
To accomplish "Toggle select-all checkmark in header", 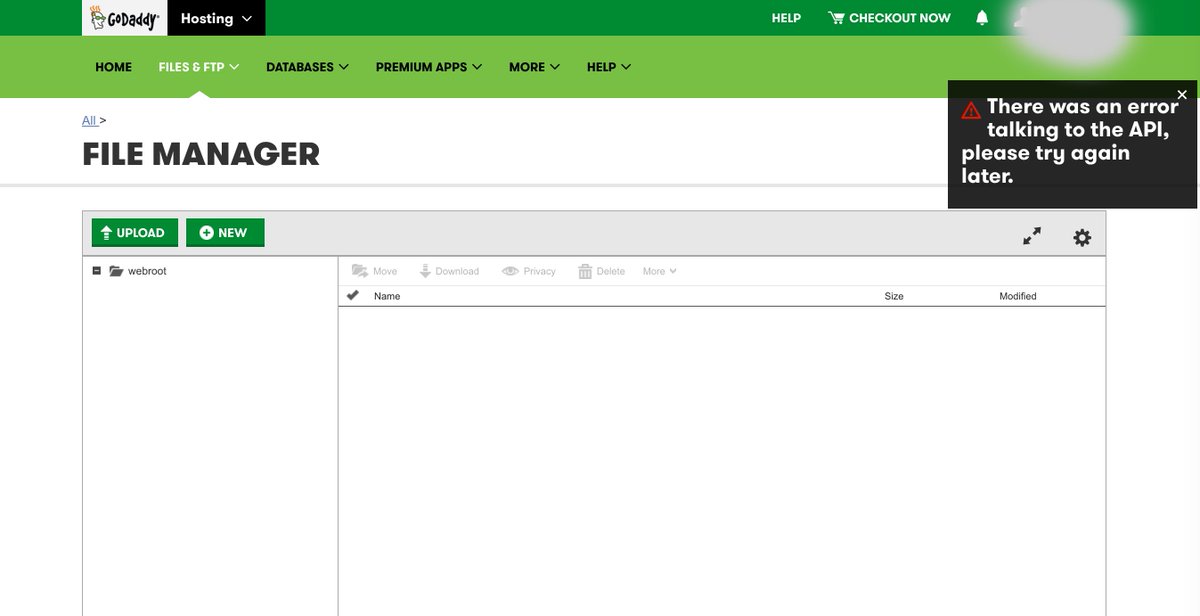I will tap(352, 296).
